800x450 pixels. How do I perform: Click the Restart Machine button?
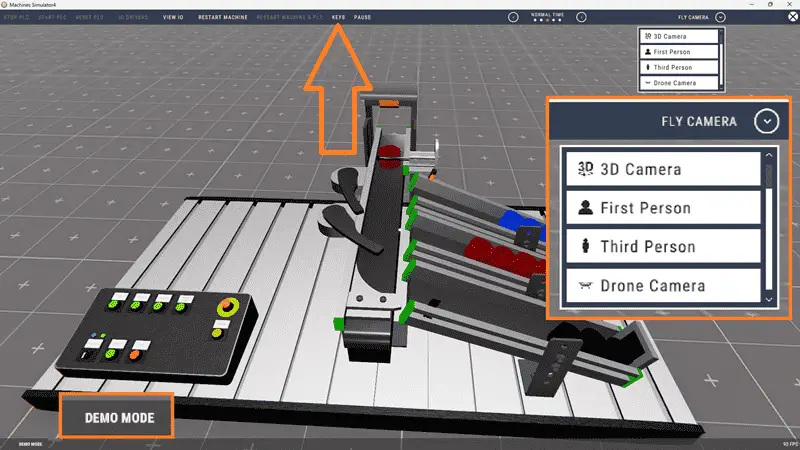[x=223, y=17]
